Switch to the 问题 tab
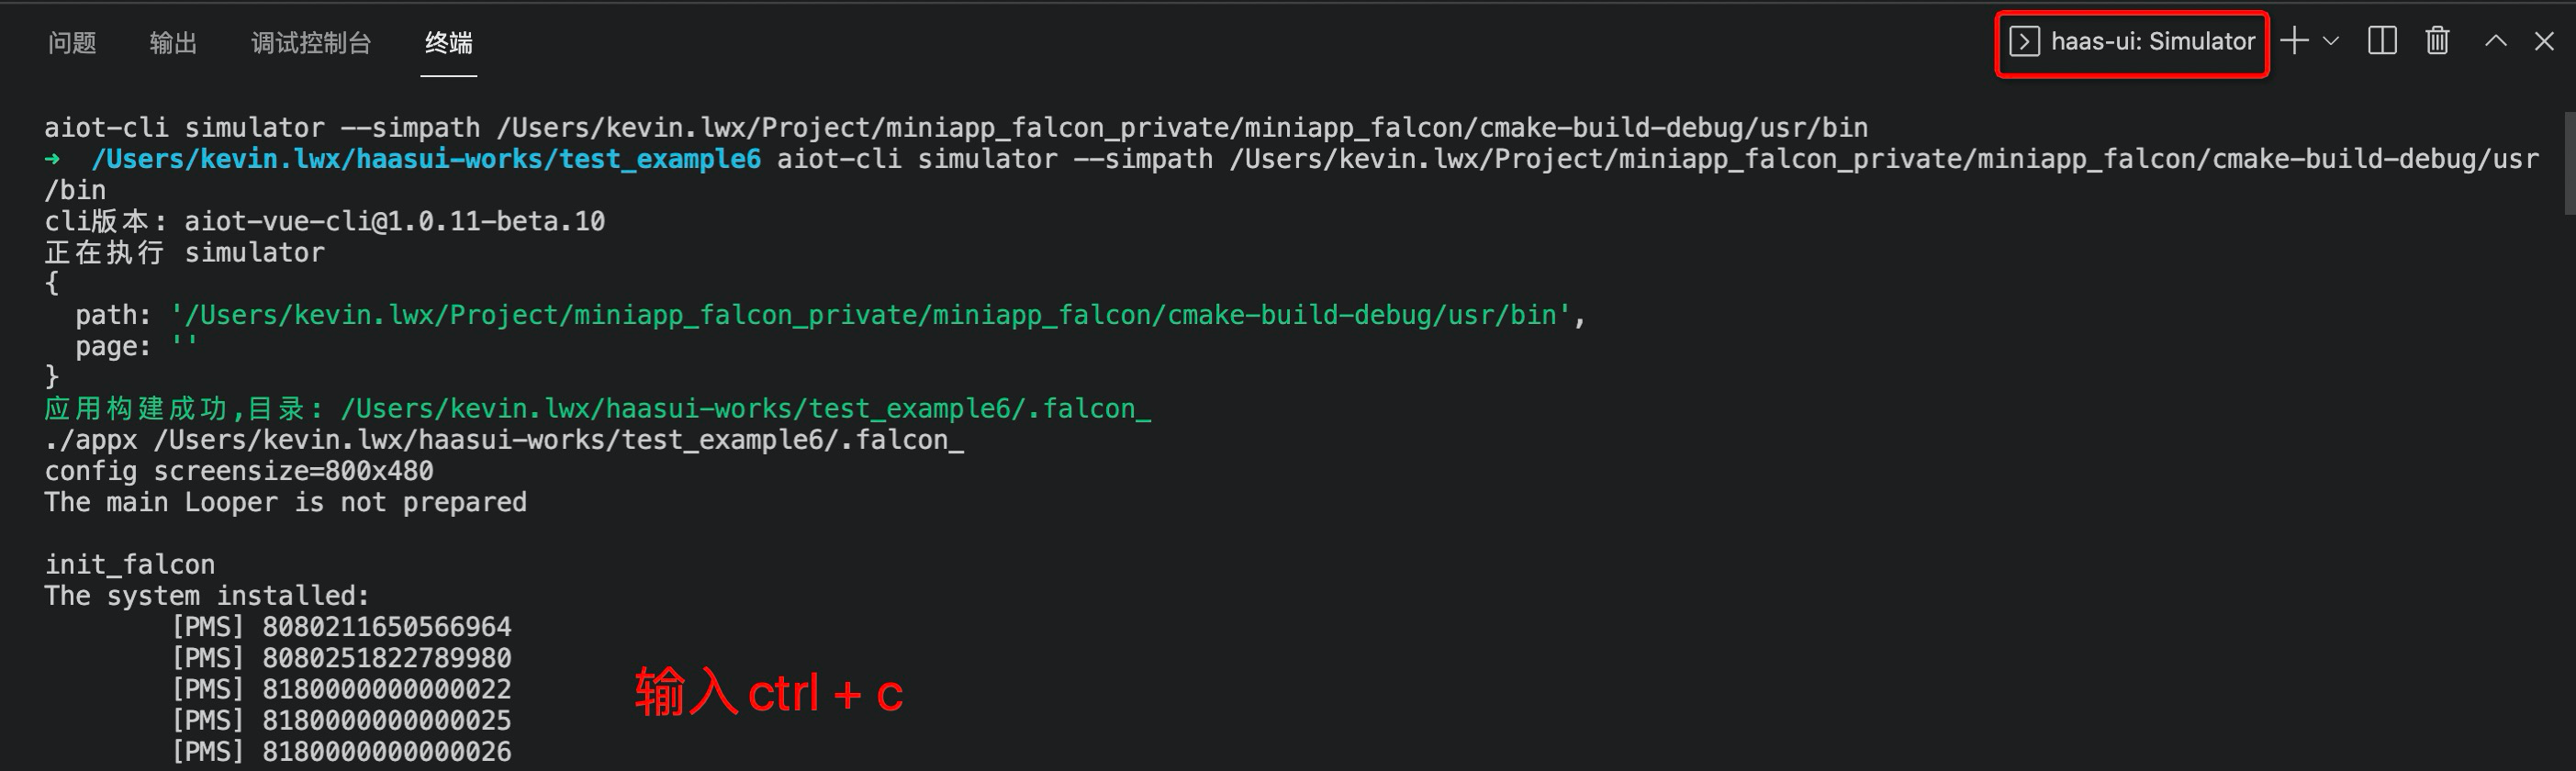This screenshot has width=2576, height=771. pyautogui.click(x=72, y=43)
